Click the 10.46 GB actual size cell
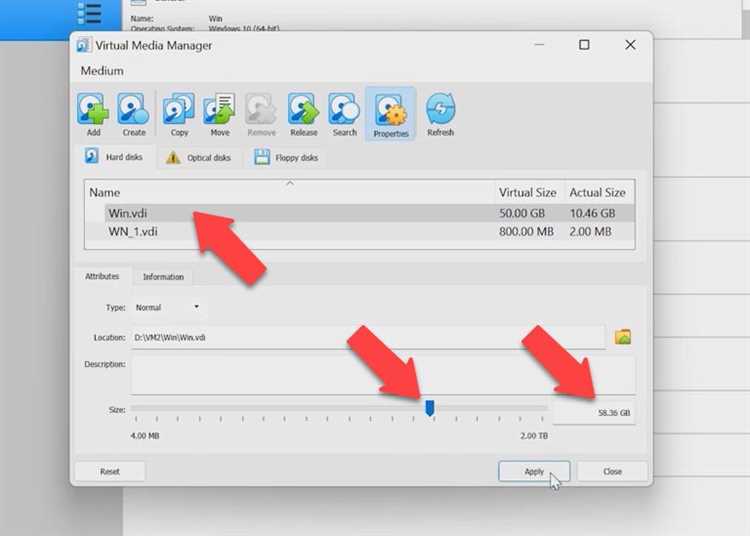This screenshot has width=750, height=536. point(592,213)
